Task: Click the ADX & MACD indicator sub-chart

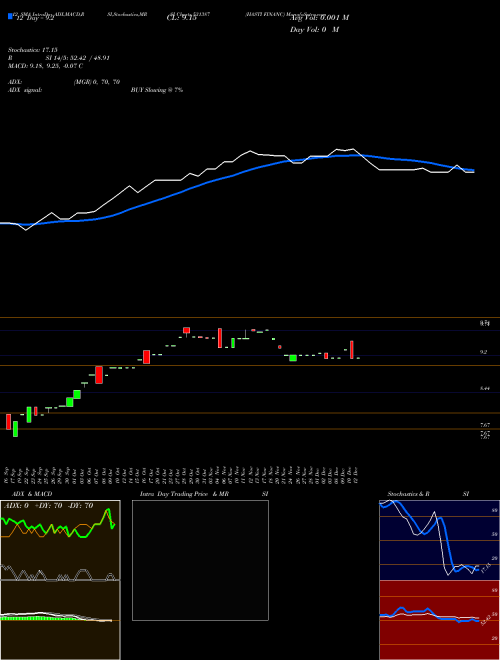Action: [60, 580]
